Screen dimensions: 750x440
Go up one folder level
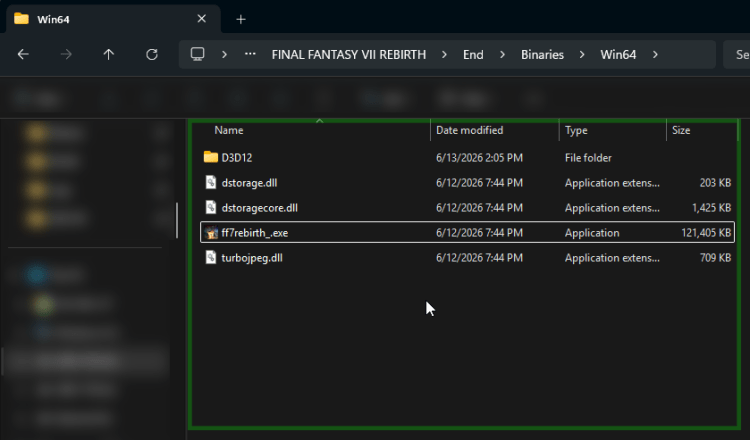109,55
